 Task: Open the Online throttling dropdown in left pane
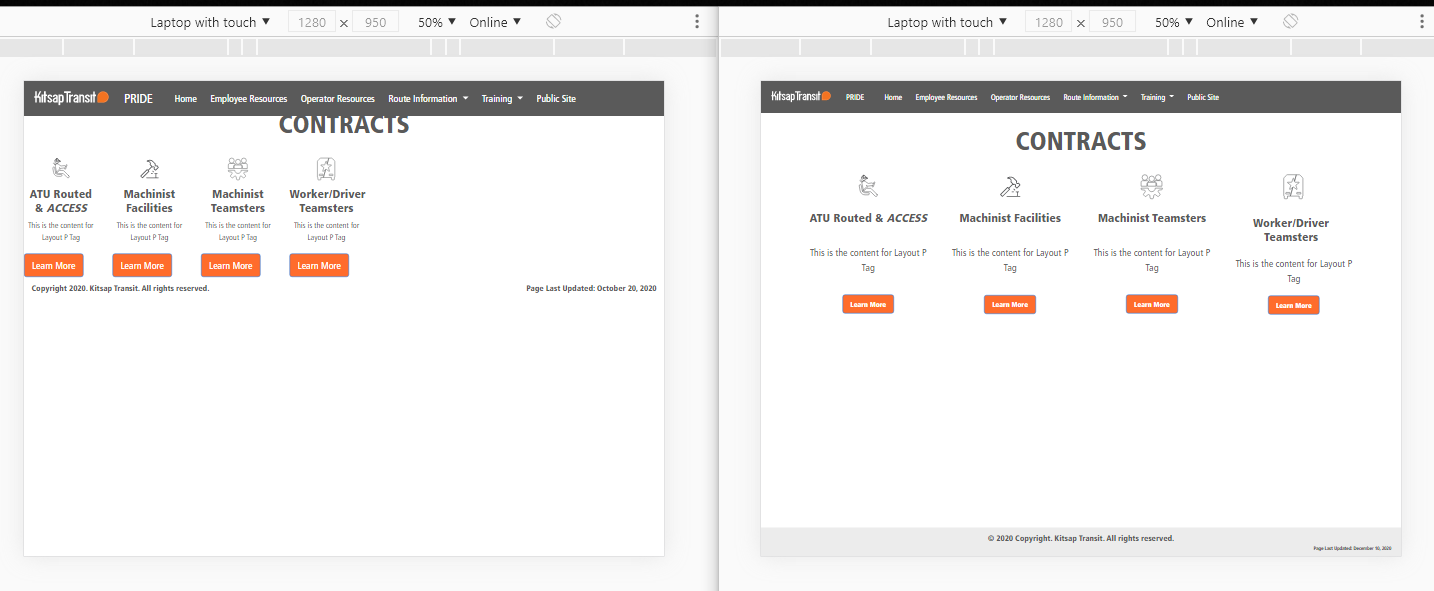pos(495,22)
